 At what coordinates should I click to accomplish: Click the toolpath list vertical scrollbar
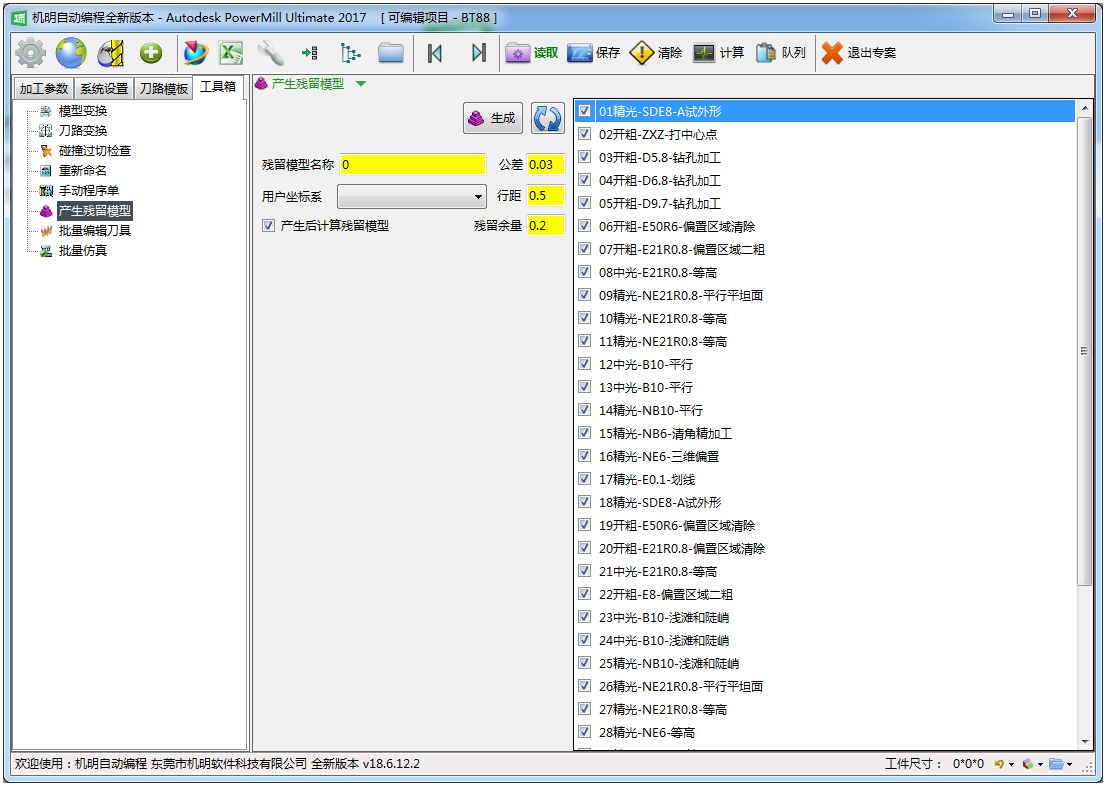click(1085, 351)
